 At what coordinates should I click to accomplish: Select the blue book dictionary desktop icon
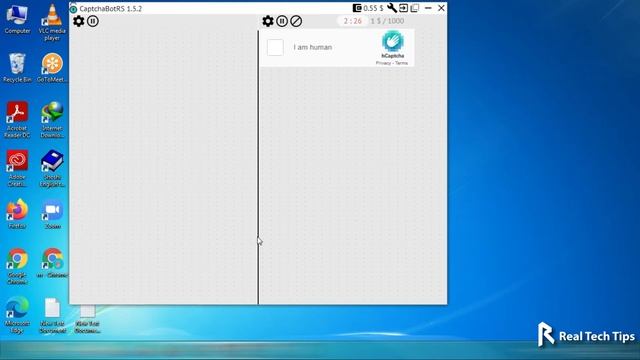pyautogui.click(x=52, y=168)
